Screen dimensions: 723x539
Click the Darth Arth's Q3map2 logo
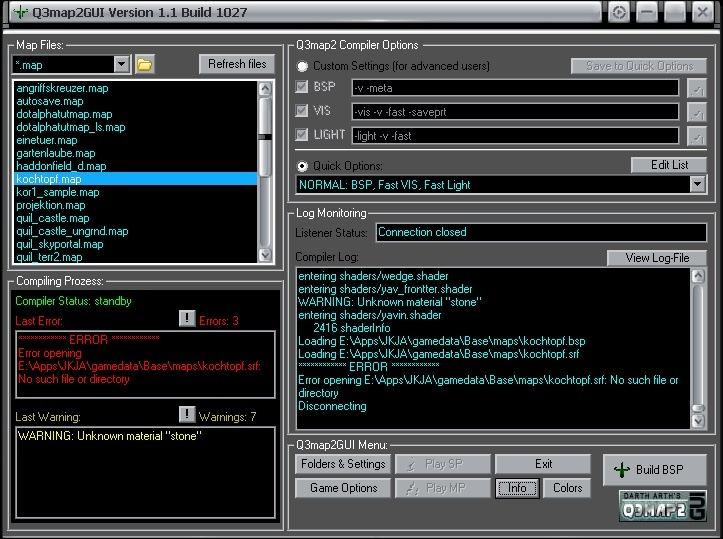[662, 505]
